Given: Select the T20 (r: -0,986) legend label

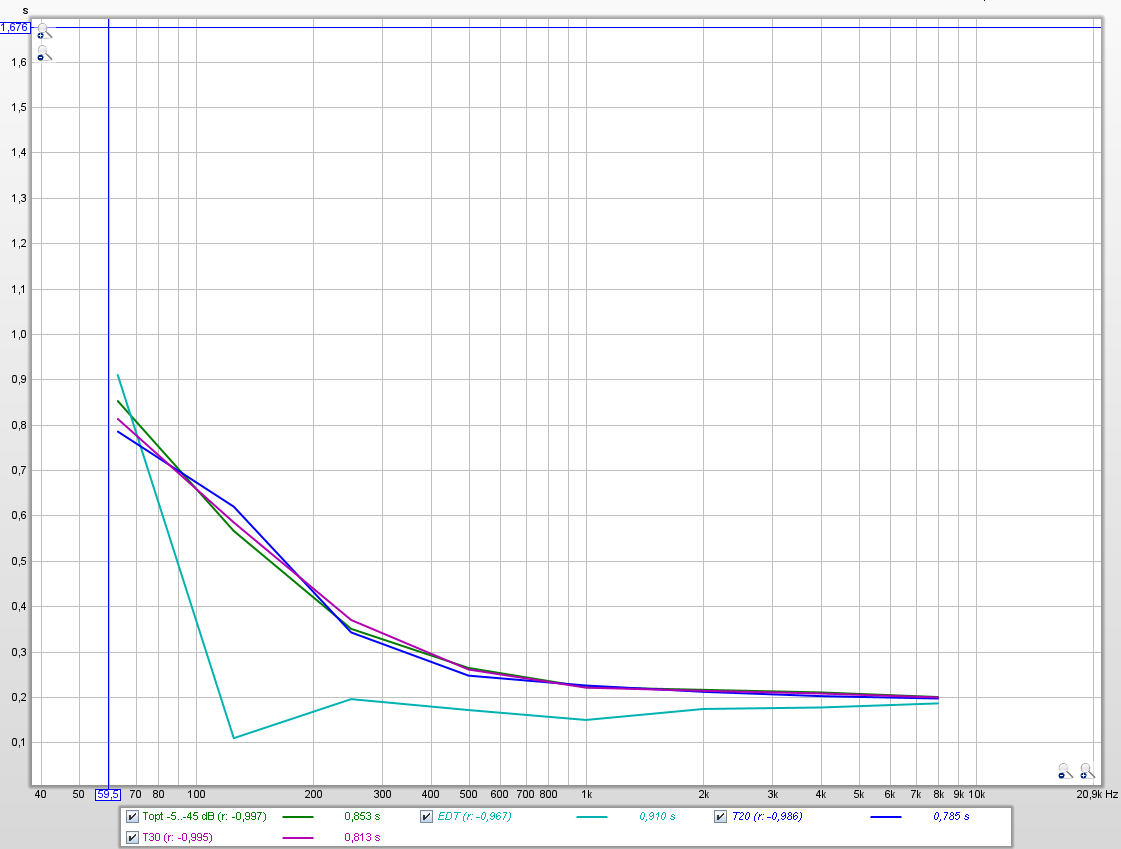Looking at the screenshot, I should (767, 817).
